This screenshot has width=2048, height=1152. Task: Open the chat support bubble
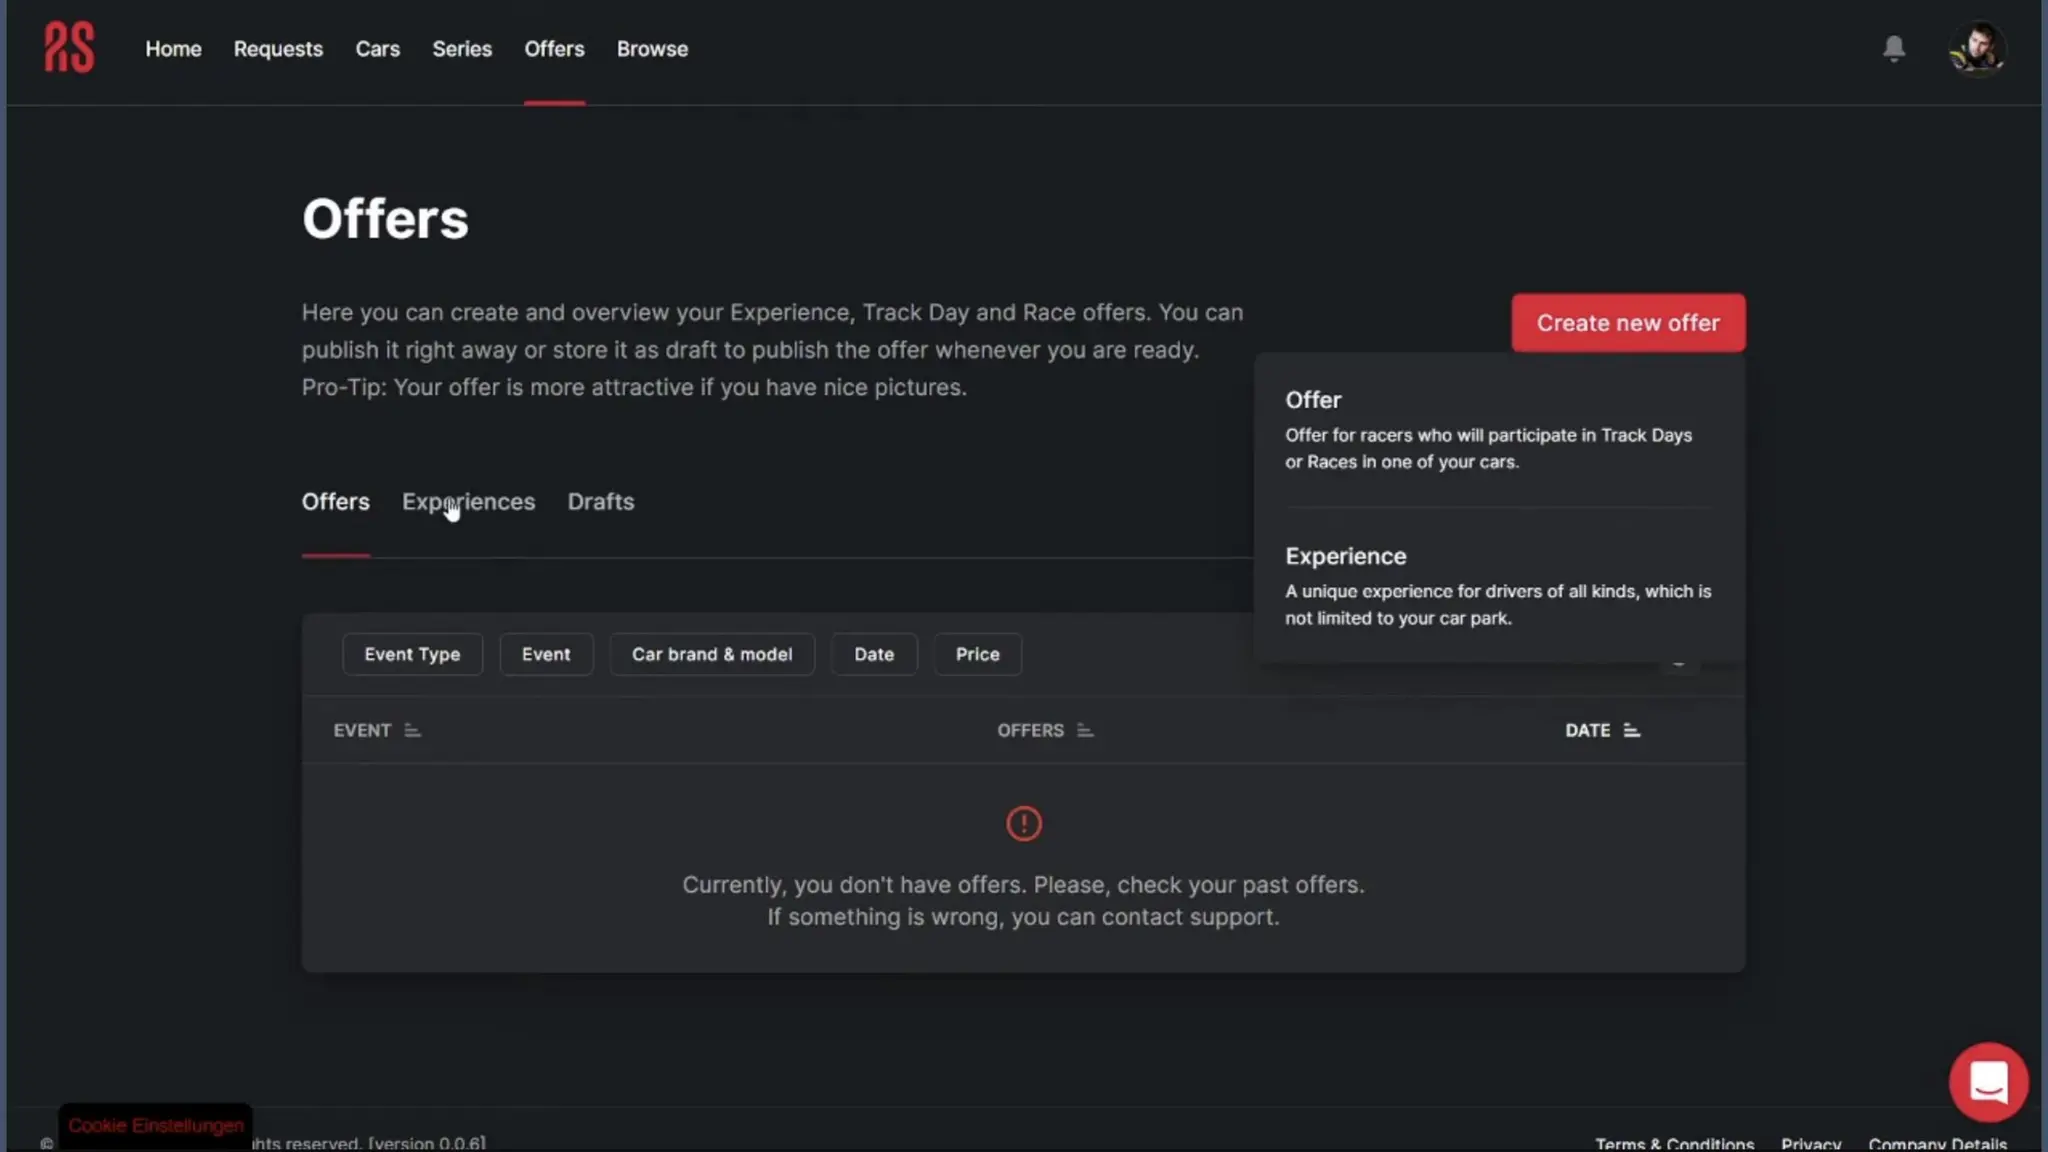(1988, 1082)
